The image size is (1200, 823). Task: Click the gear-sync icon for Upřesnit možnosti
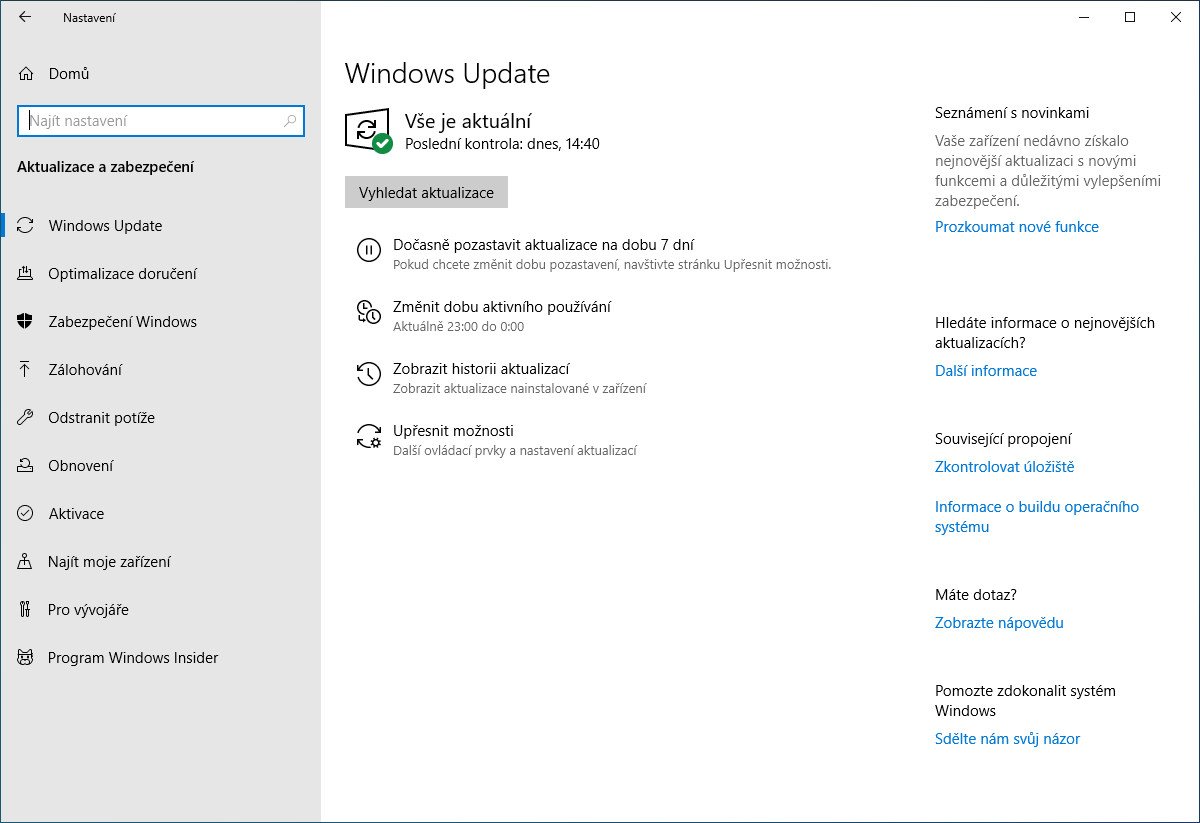tap(369, 436)
